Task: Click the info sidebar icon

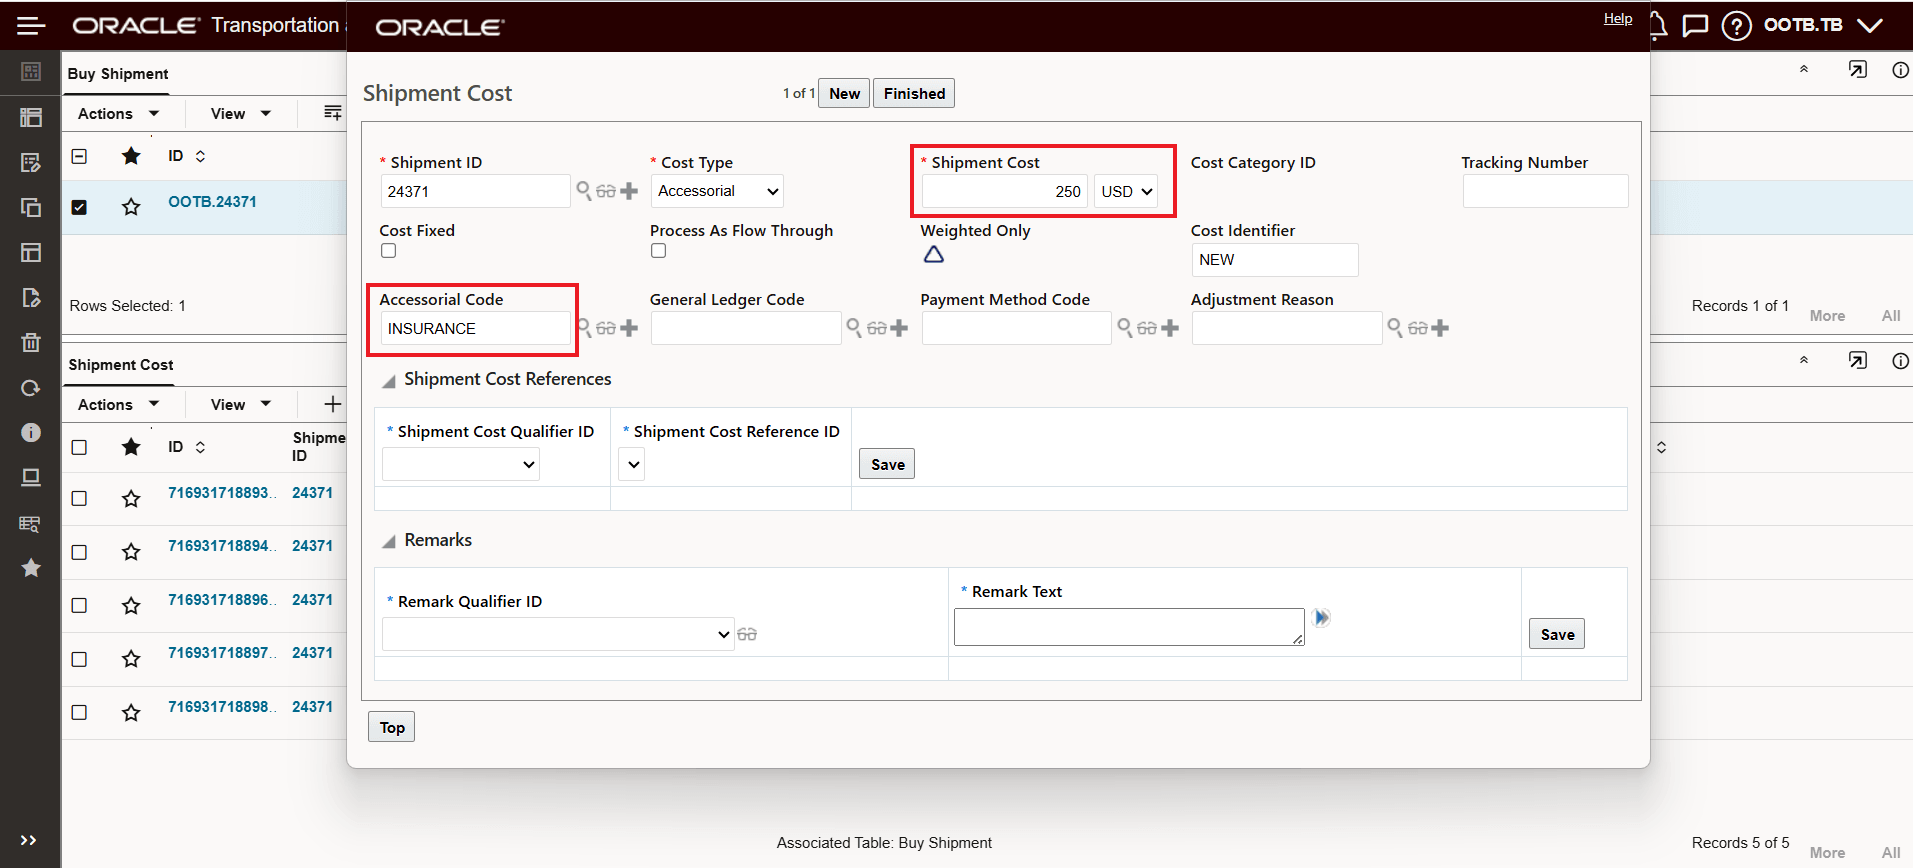Action: coord(31,432)
